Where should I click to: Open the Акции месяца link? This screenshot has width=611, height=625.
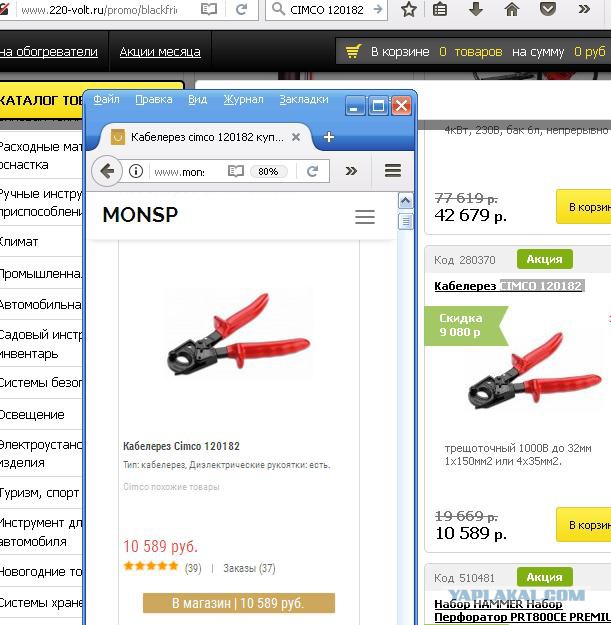coord(160,52)
